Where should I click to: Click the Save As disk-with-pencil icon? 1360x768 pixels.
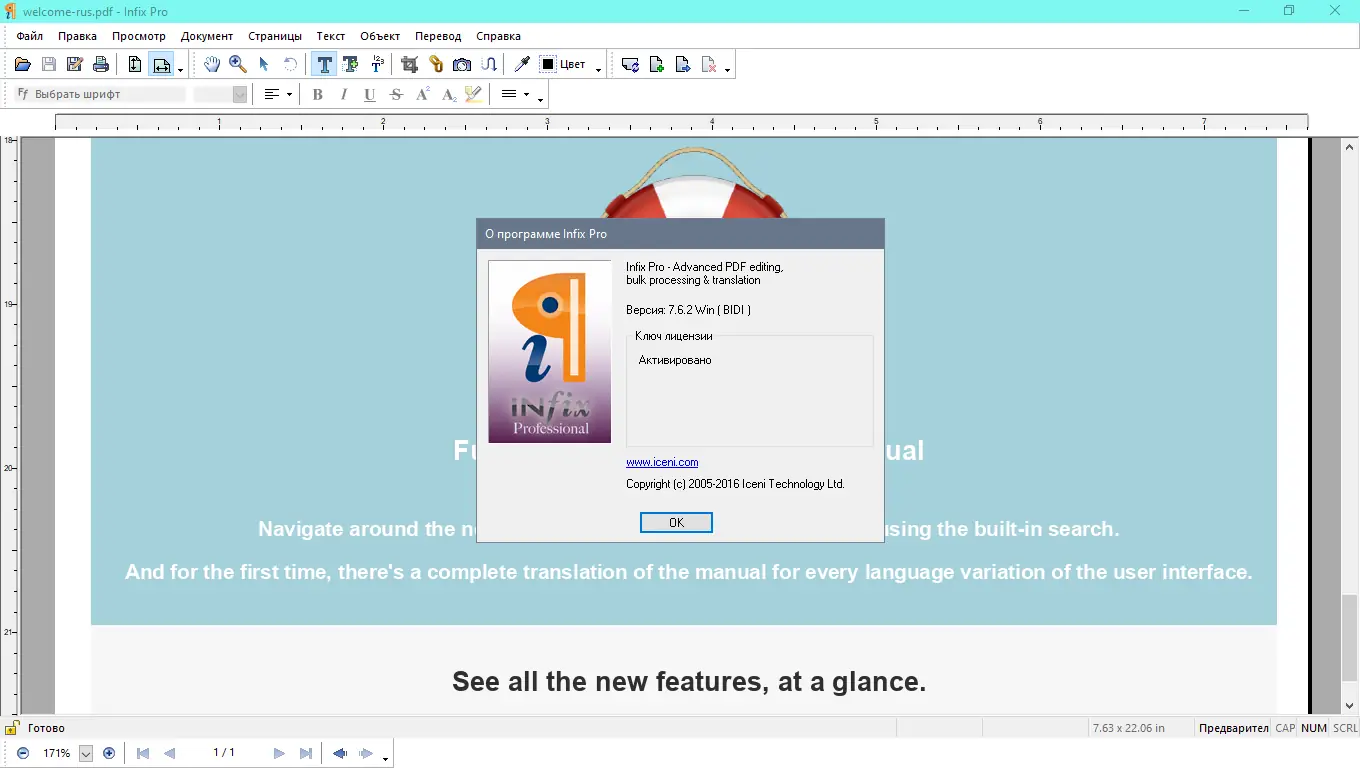74,65
